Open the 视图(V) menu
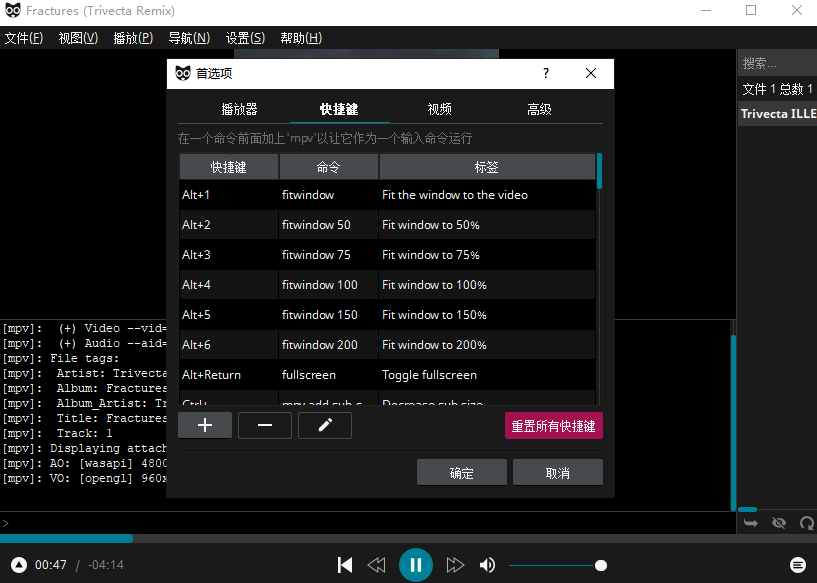This screenshot has height=583, width=817. (x=78, y=38)
